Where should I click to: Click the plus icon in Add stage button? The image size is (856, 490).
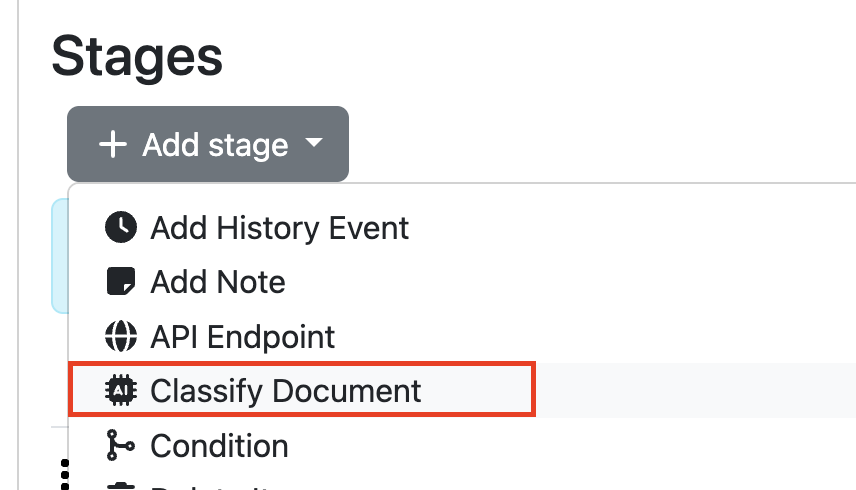pyautogui.click(x=113, y=145)
